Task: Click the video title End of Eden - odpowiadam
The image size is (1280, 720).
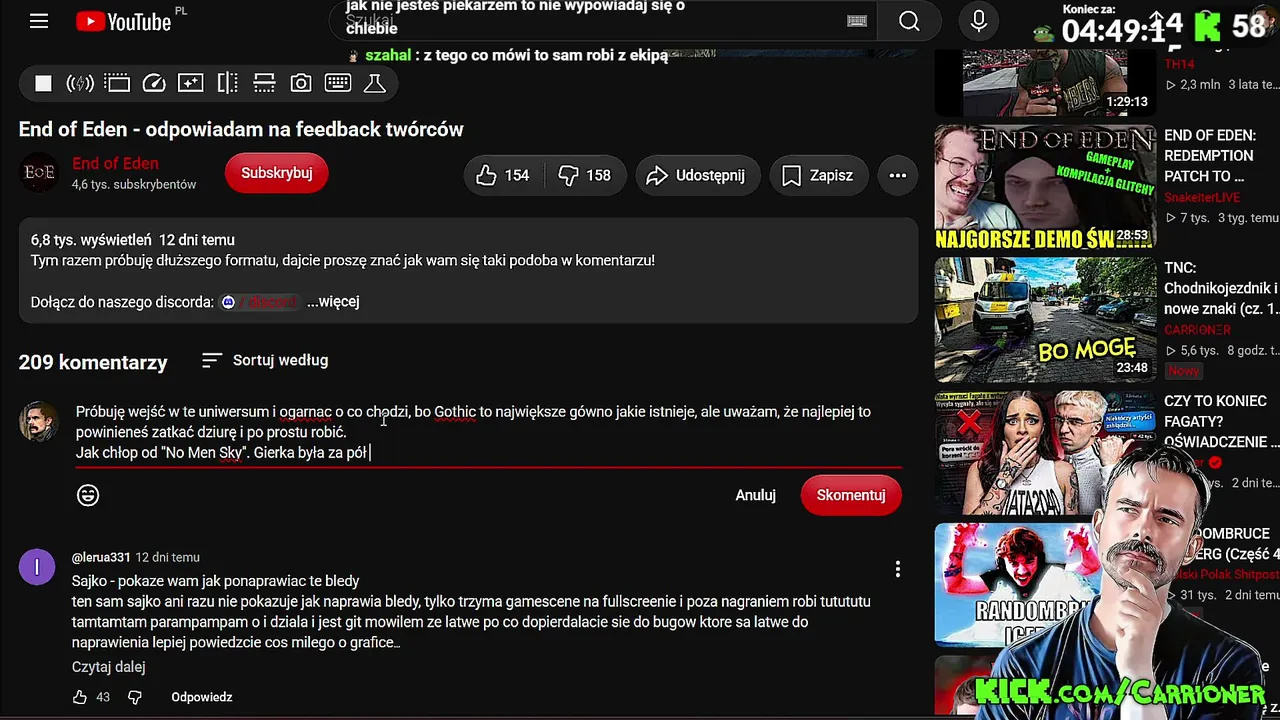Action: [x=241, y=129]
